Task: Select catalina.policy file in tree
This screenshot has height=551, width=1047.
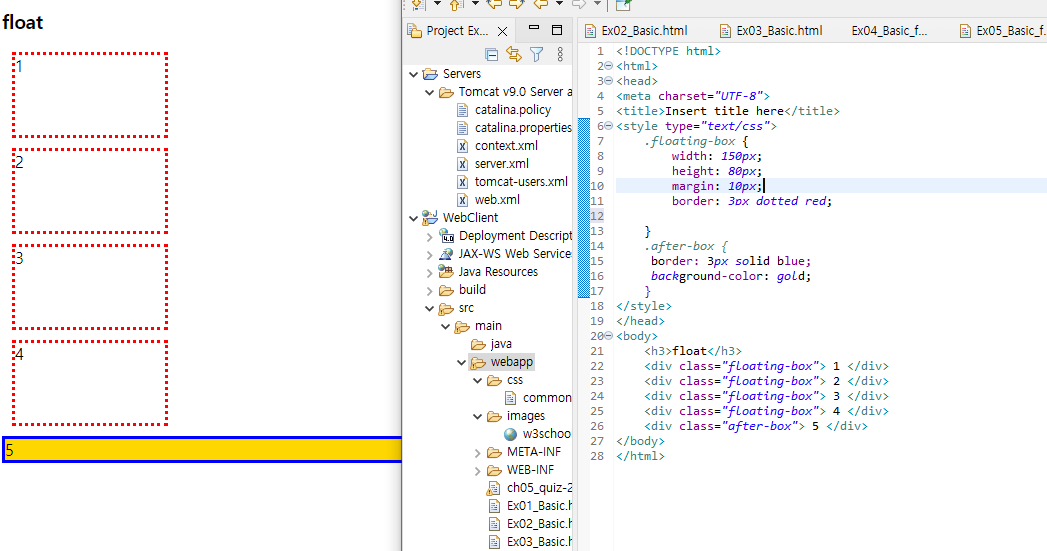Action: click(x=513, y=110)
